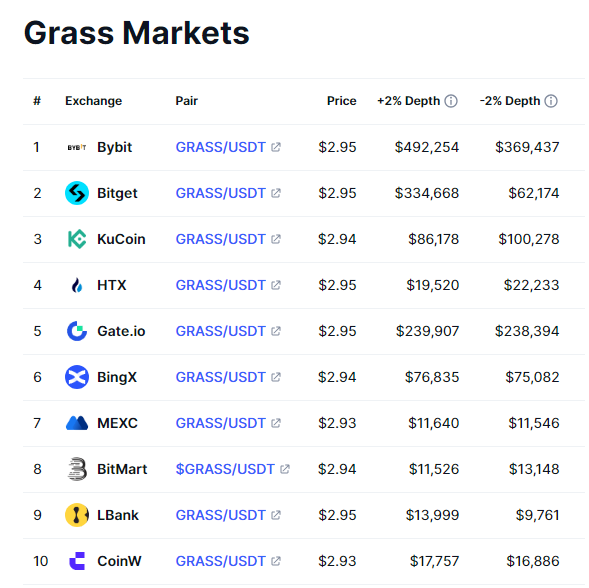
Task: Open LBank GRASS/USDT pair link
Action: 220,515
